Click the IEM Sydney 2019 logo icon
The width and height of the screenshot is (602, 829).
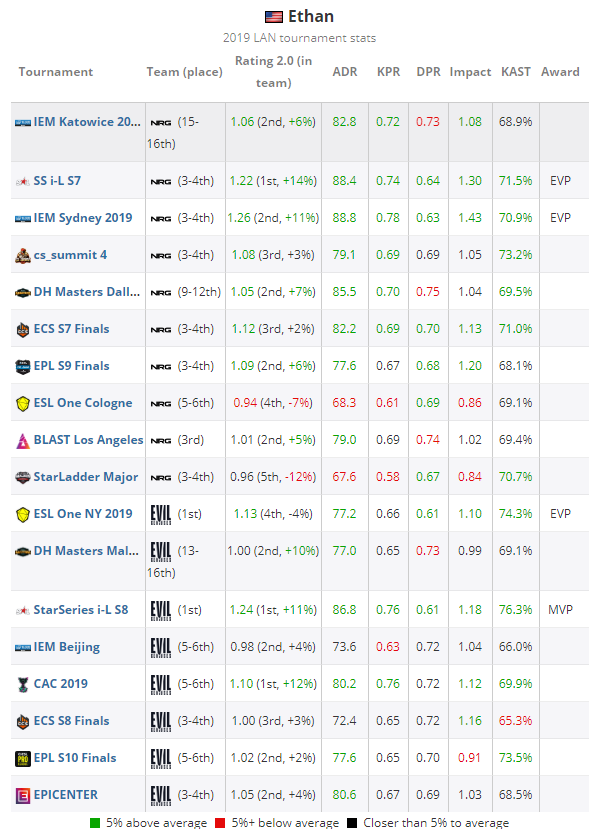point(23,218)
